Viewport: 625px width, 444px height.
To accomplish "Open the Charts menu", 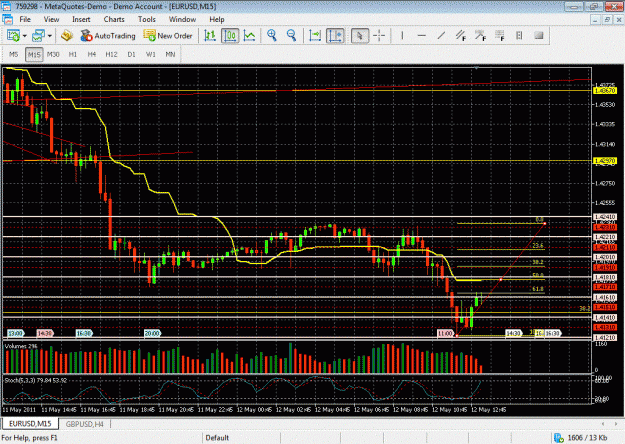I will [114, 19].
